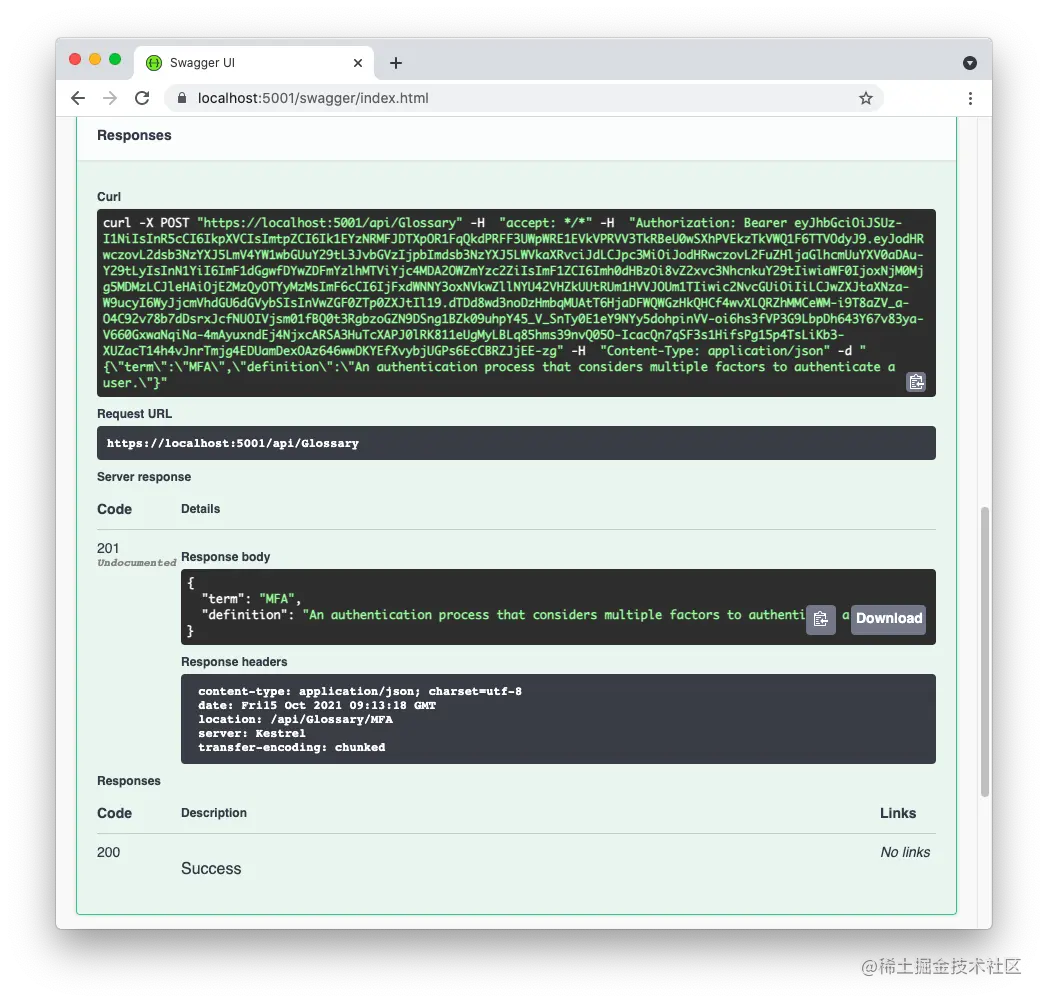Click the Swagger favicon in the tab
Image resolution: width=1048 pixels, height=1003 pixels.
coord(154,63)
